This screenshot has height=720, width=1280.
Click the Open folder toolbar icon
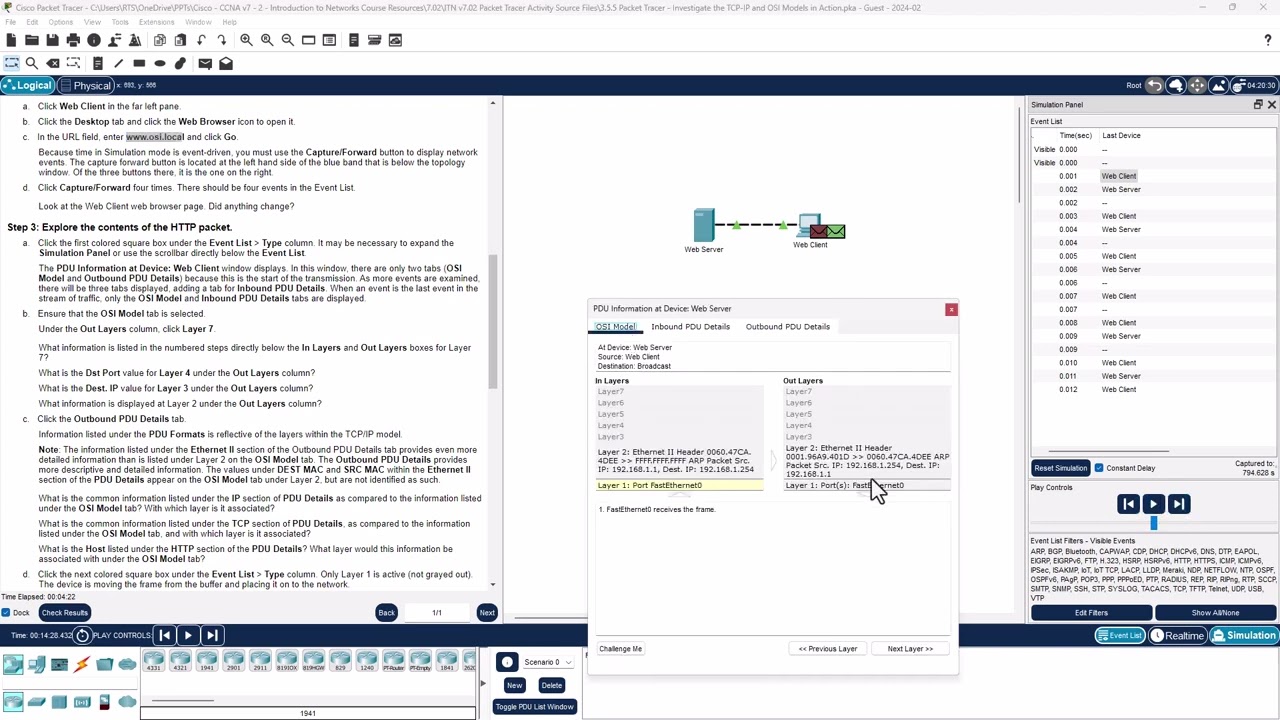click(x=32, y=40)
